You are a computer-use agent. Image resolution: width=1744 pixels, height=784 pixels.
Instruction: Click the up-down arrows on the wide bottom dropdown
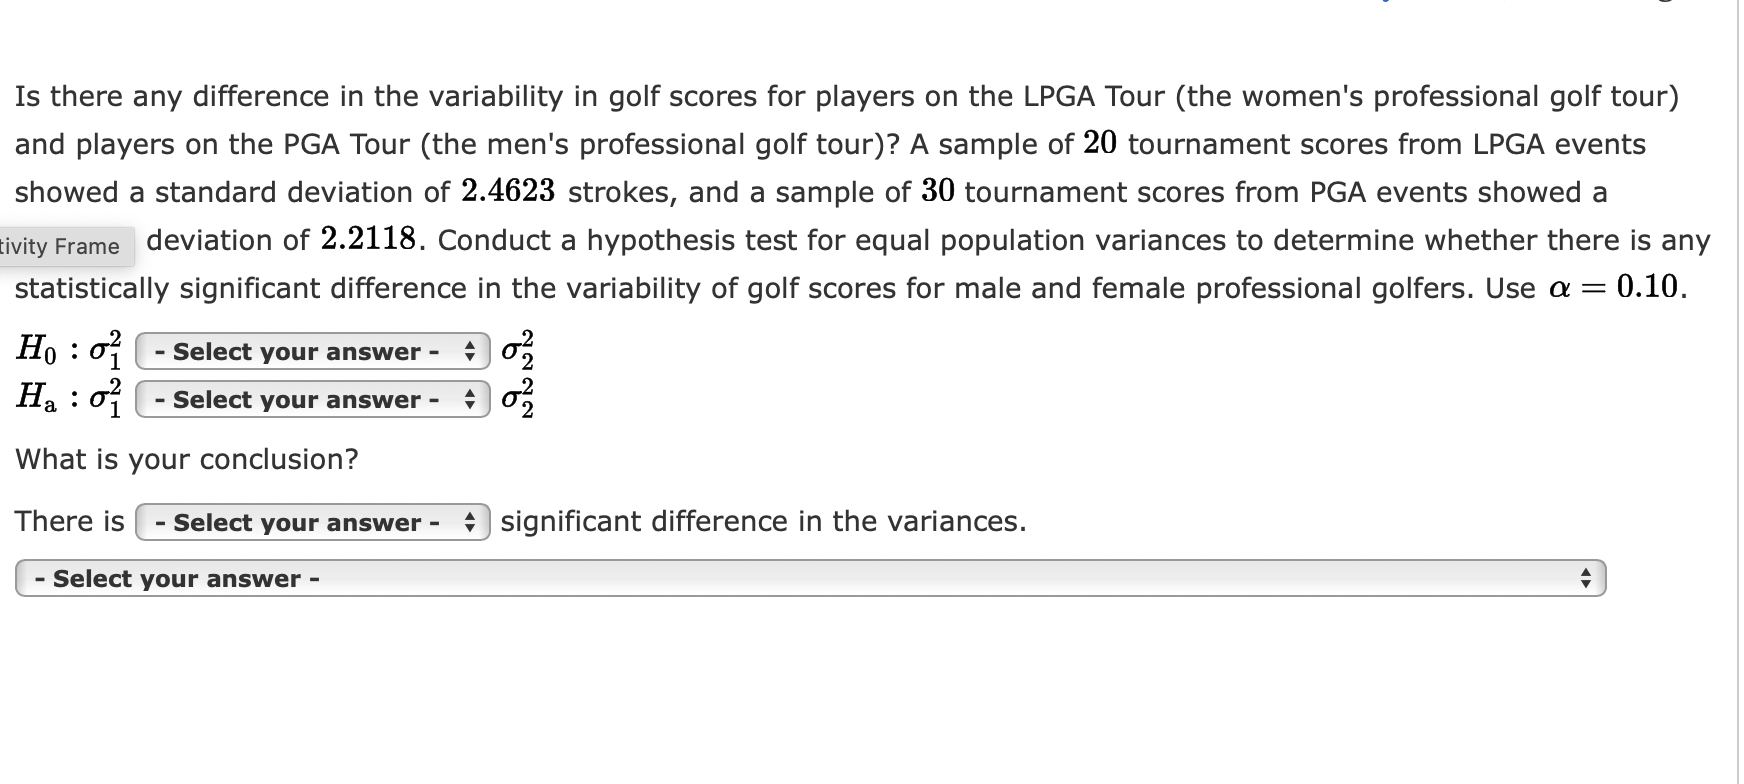tap(1584, 578)
